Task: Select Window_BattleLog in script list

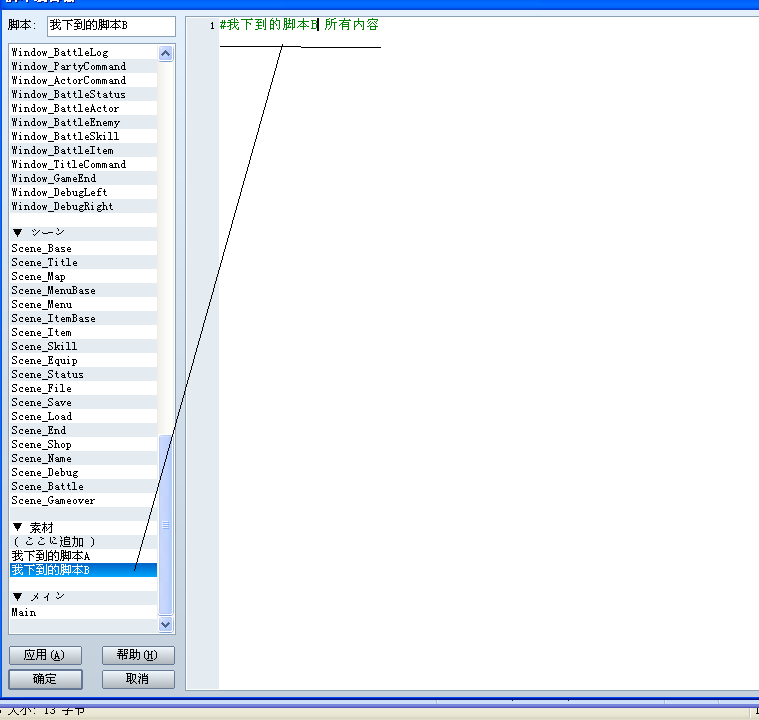Action: pyautogui.click(x=83, y=52)
